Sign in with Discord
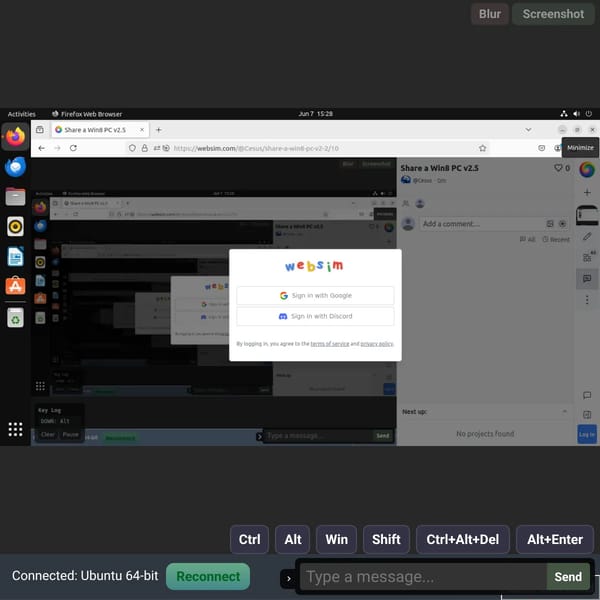This screenshot has width=600, height=600. coord(315,316)
